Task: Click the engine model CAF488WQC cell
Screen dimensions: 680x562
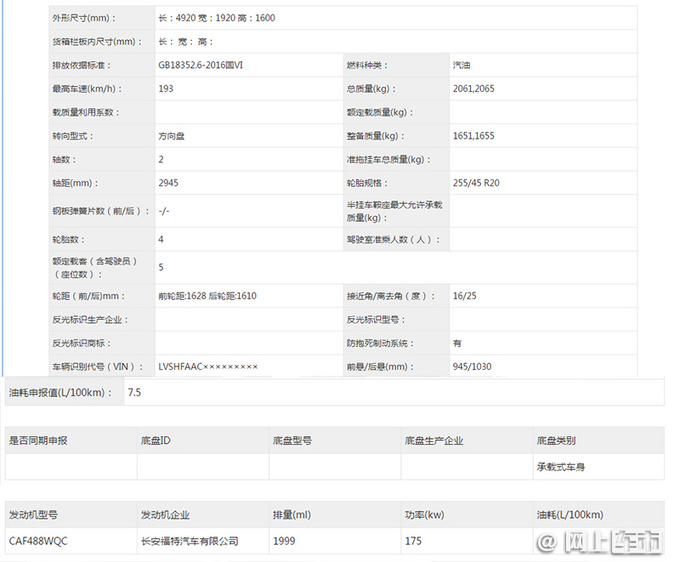Action: [x=39, y=541]
